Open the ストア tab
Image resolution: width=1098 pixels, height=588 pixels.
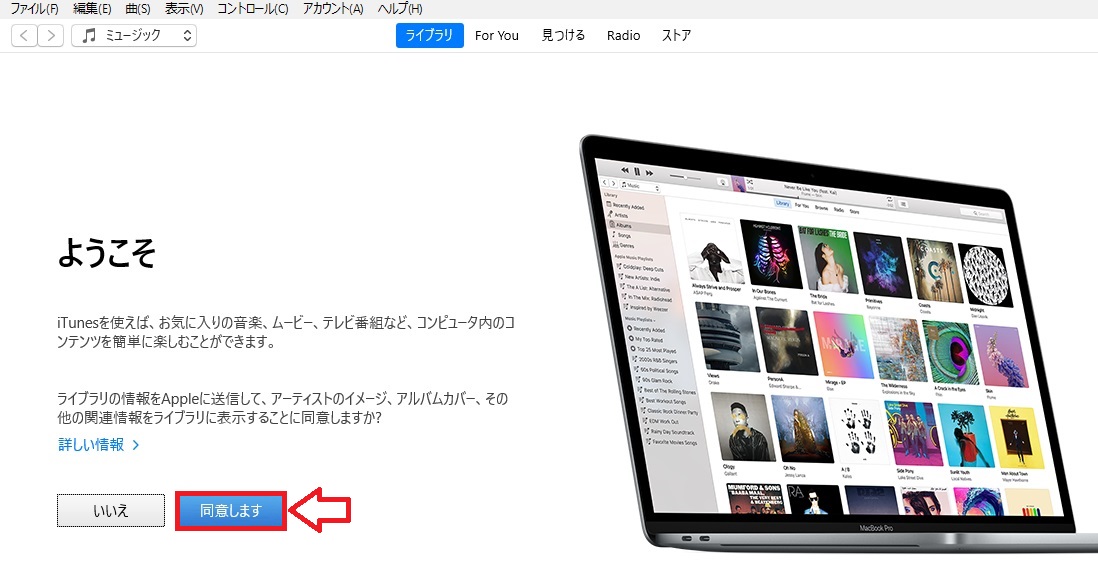676,36
